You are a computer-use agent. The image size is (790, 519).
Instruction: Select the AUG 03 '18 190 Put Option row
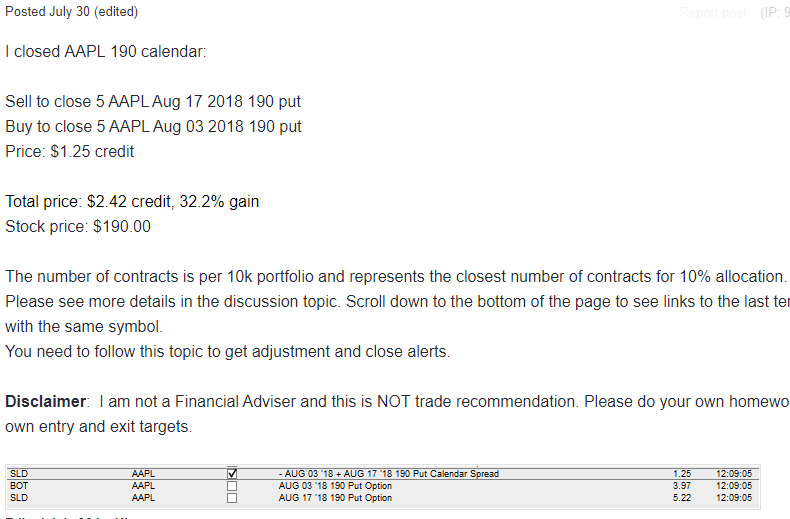pyautogui.click(x=383, y=486)
